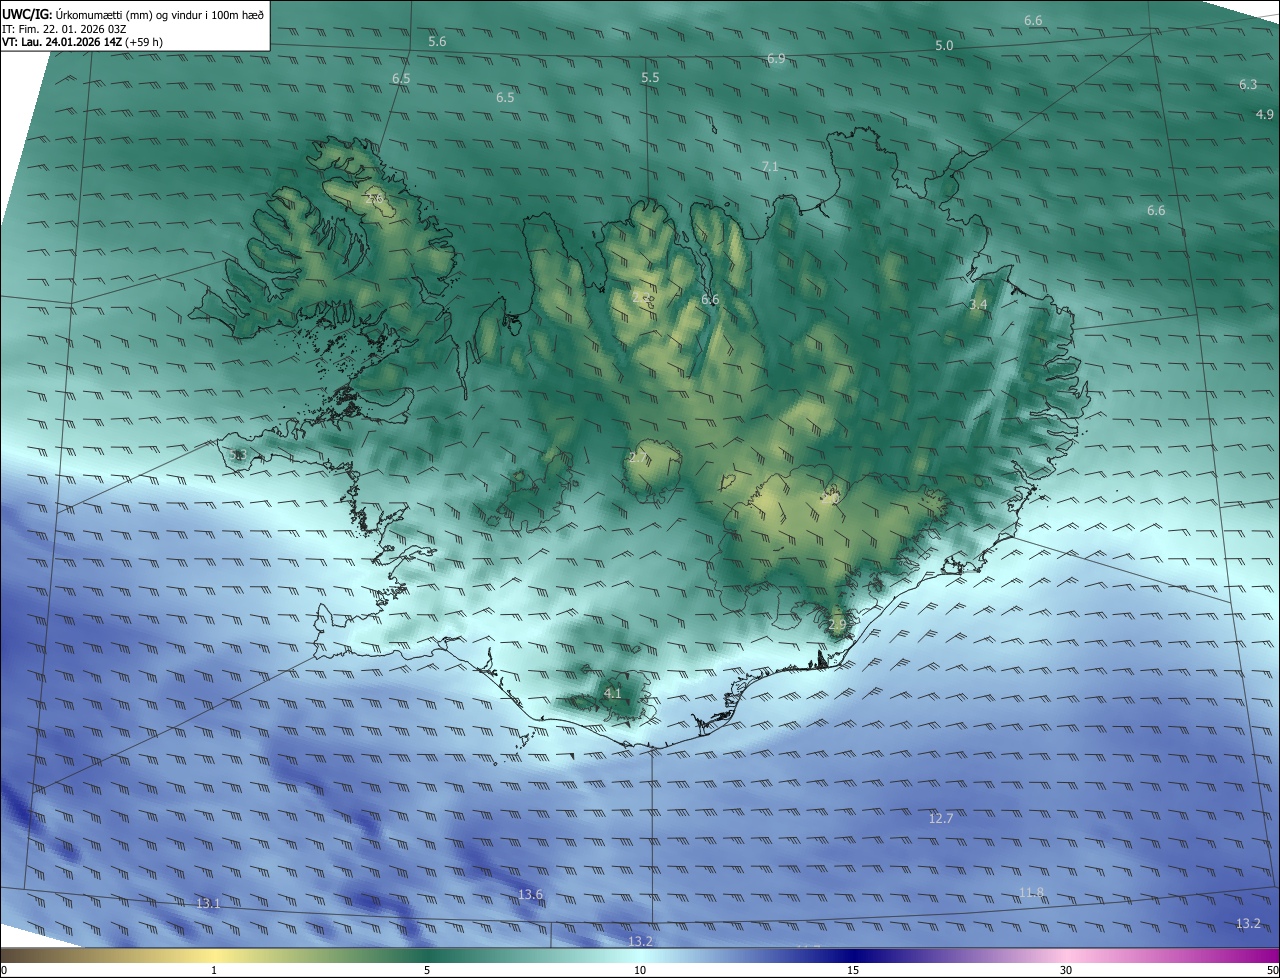Click the 12.7 value label over the southern sea
This screenshot has height=978, width=1280.
(941, 818)
